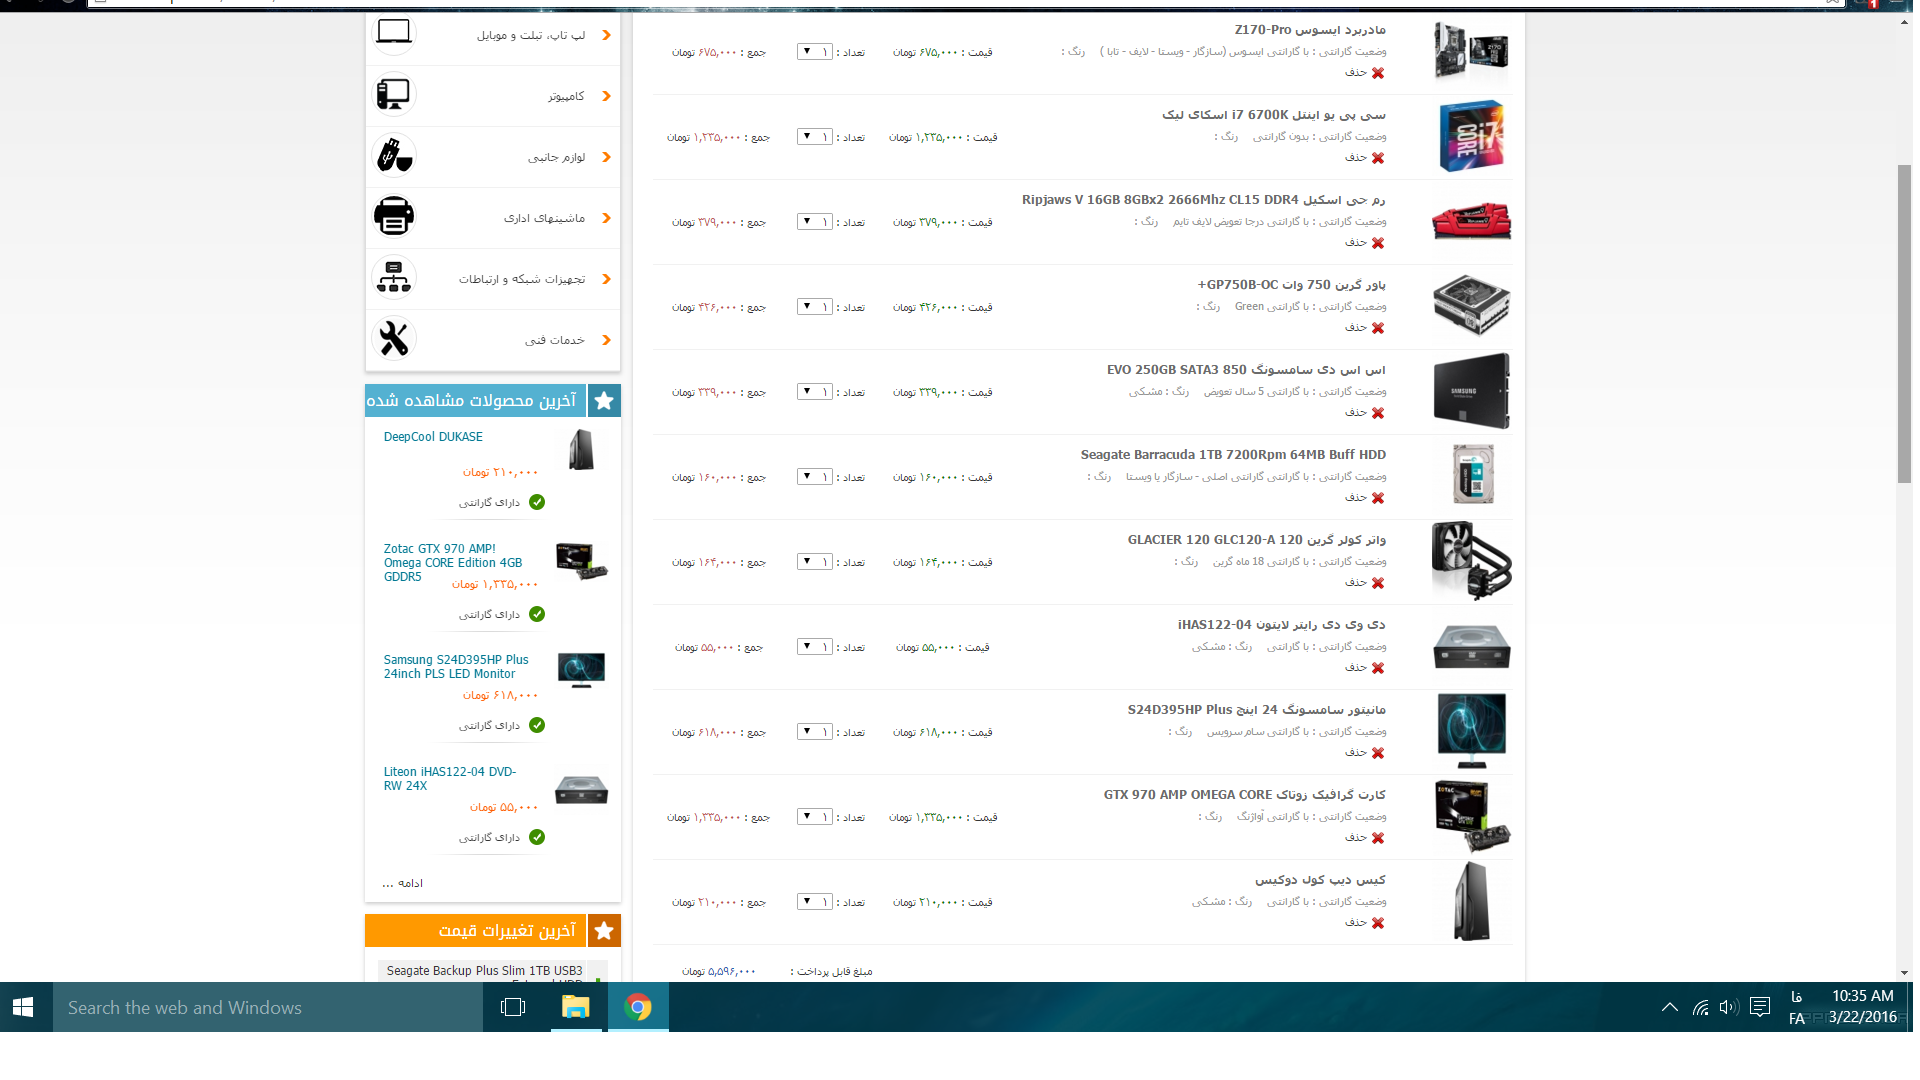1920x1080 pixels.
Task: Open File Explorer from the taskbar
Action: tap(576, 1007)
